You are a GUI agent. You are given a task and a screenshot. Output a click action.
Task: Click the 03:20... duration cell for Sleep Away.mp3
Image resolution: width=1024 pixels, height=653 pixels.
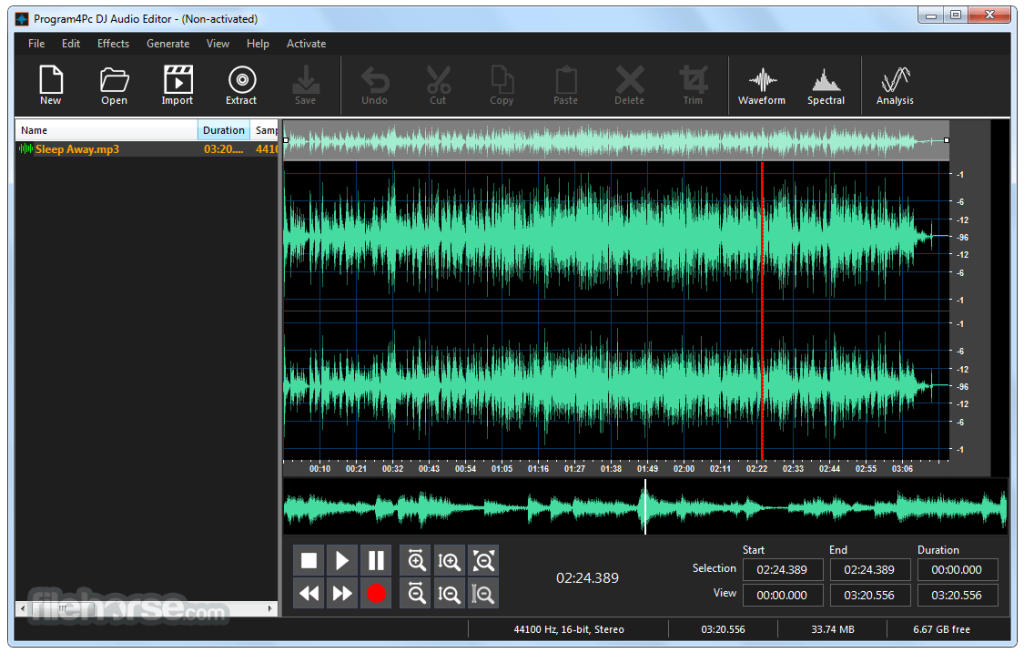pyautogui.click(x=223, y=149)
